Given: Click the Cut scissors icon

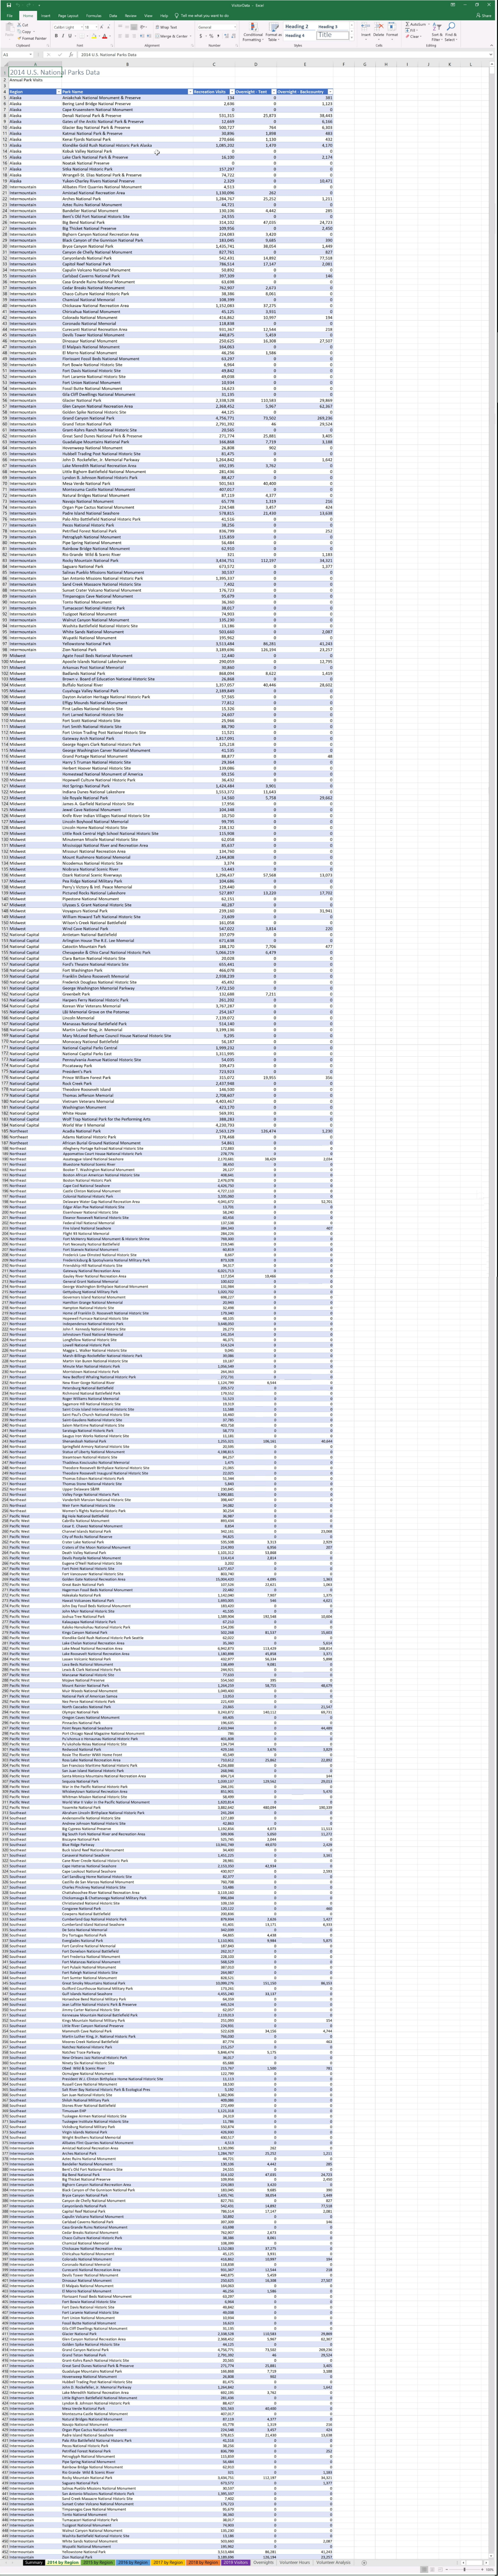Looking at the screenshot, I should click(19, 25).
